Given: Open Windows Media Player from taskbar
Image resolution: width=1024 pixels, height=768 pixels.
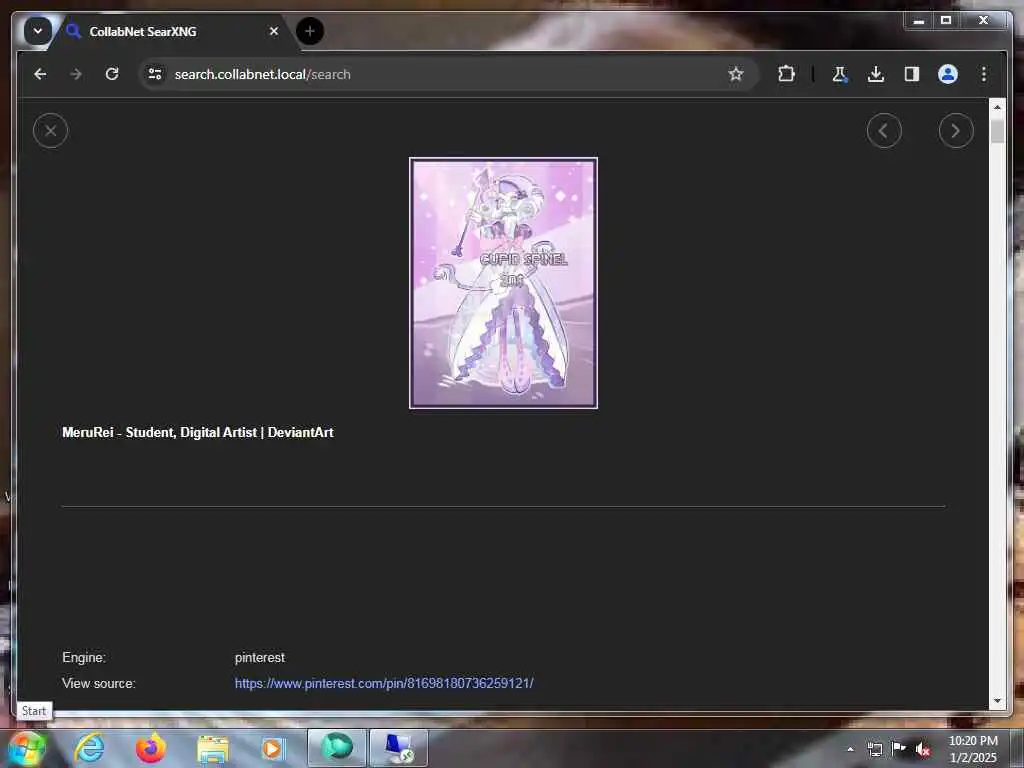Looking at the screenshot, I should [x=272, y=748].
